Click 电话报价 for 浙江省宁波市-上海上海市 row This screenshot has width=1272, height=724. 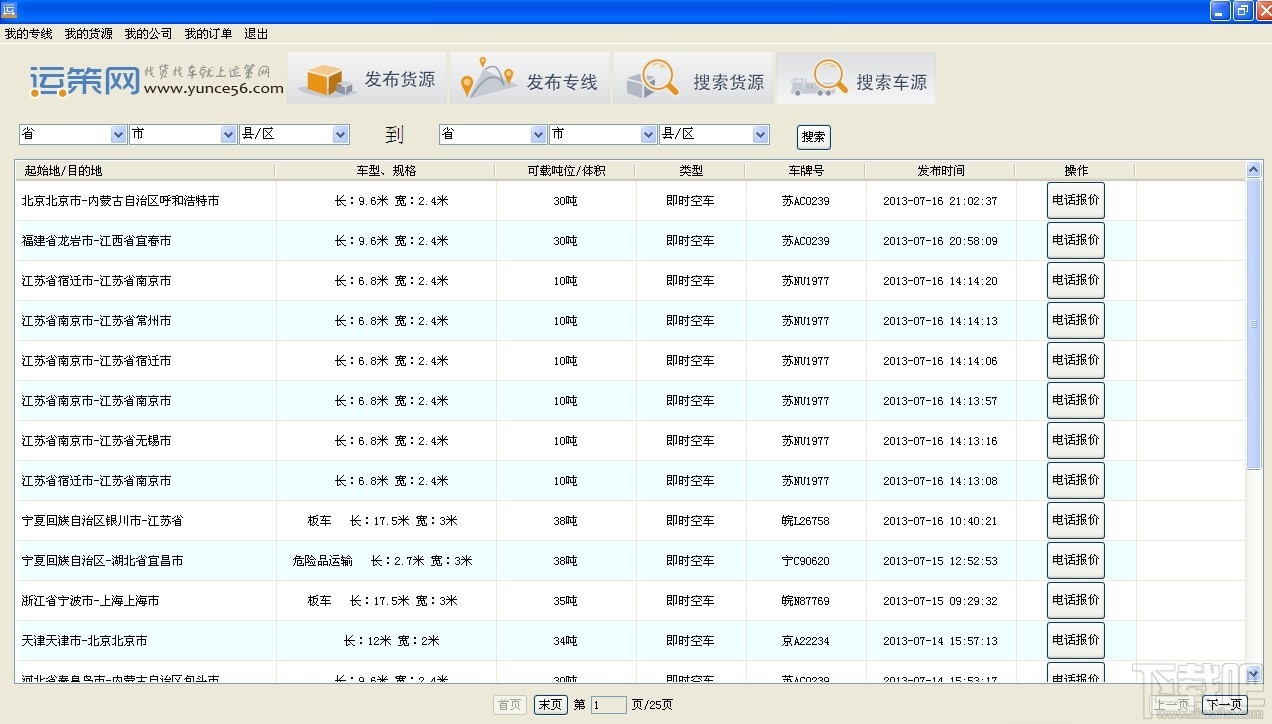coord(1076,600)
